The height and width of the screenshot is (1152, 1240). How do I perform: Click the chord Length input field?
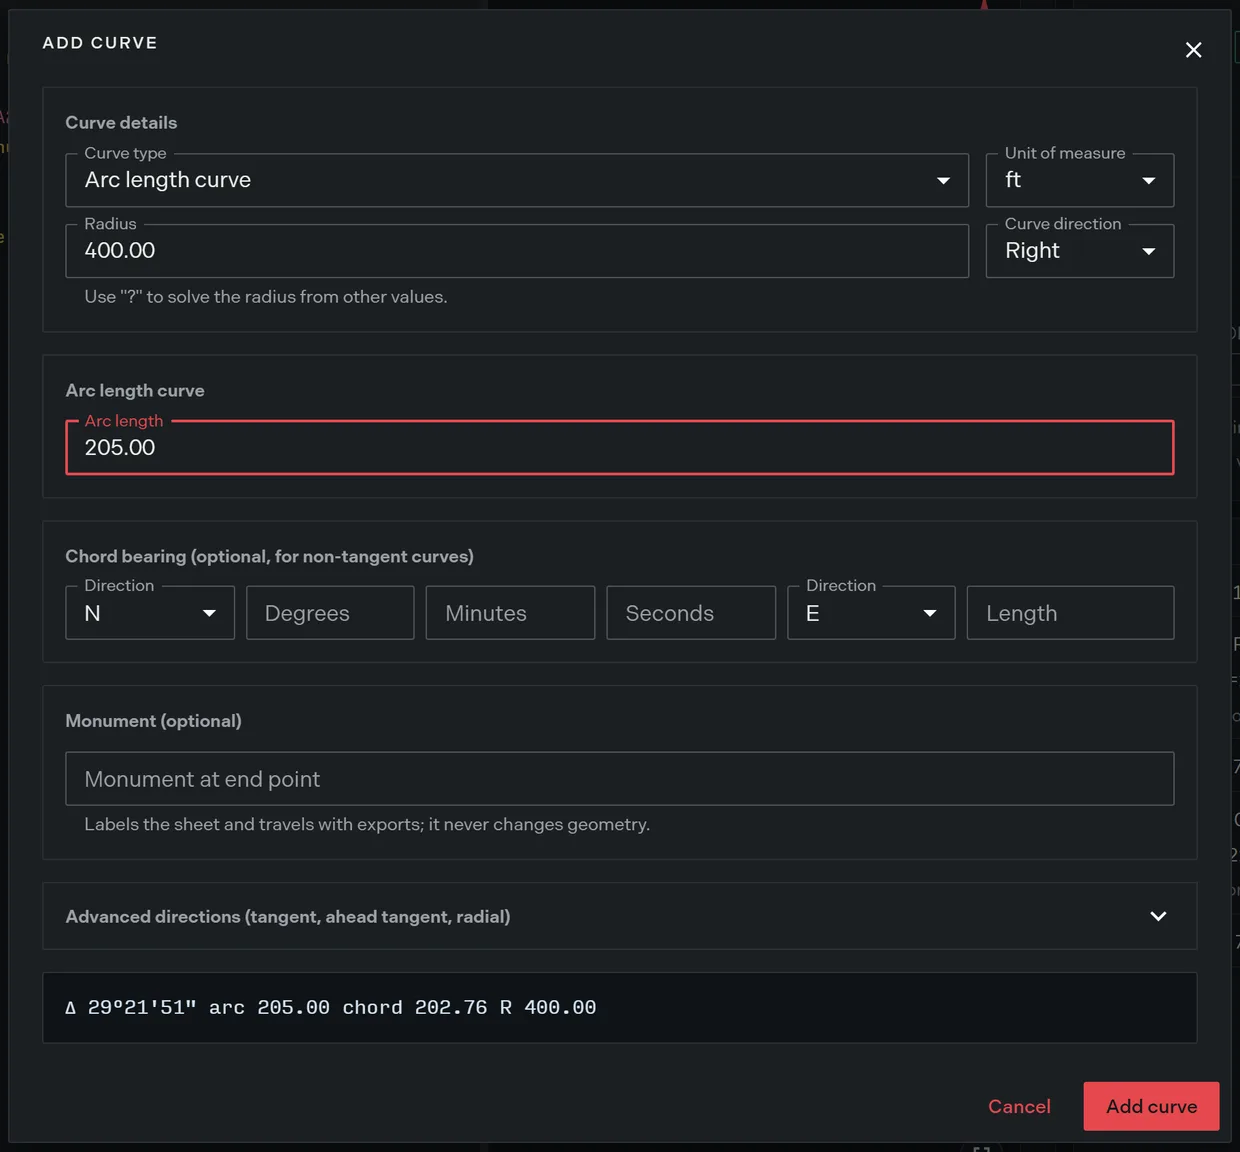pos(1070,613)
